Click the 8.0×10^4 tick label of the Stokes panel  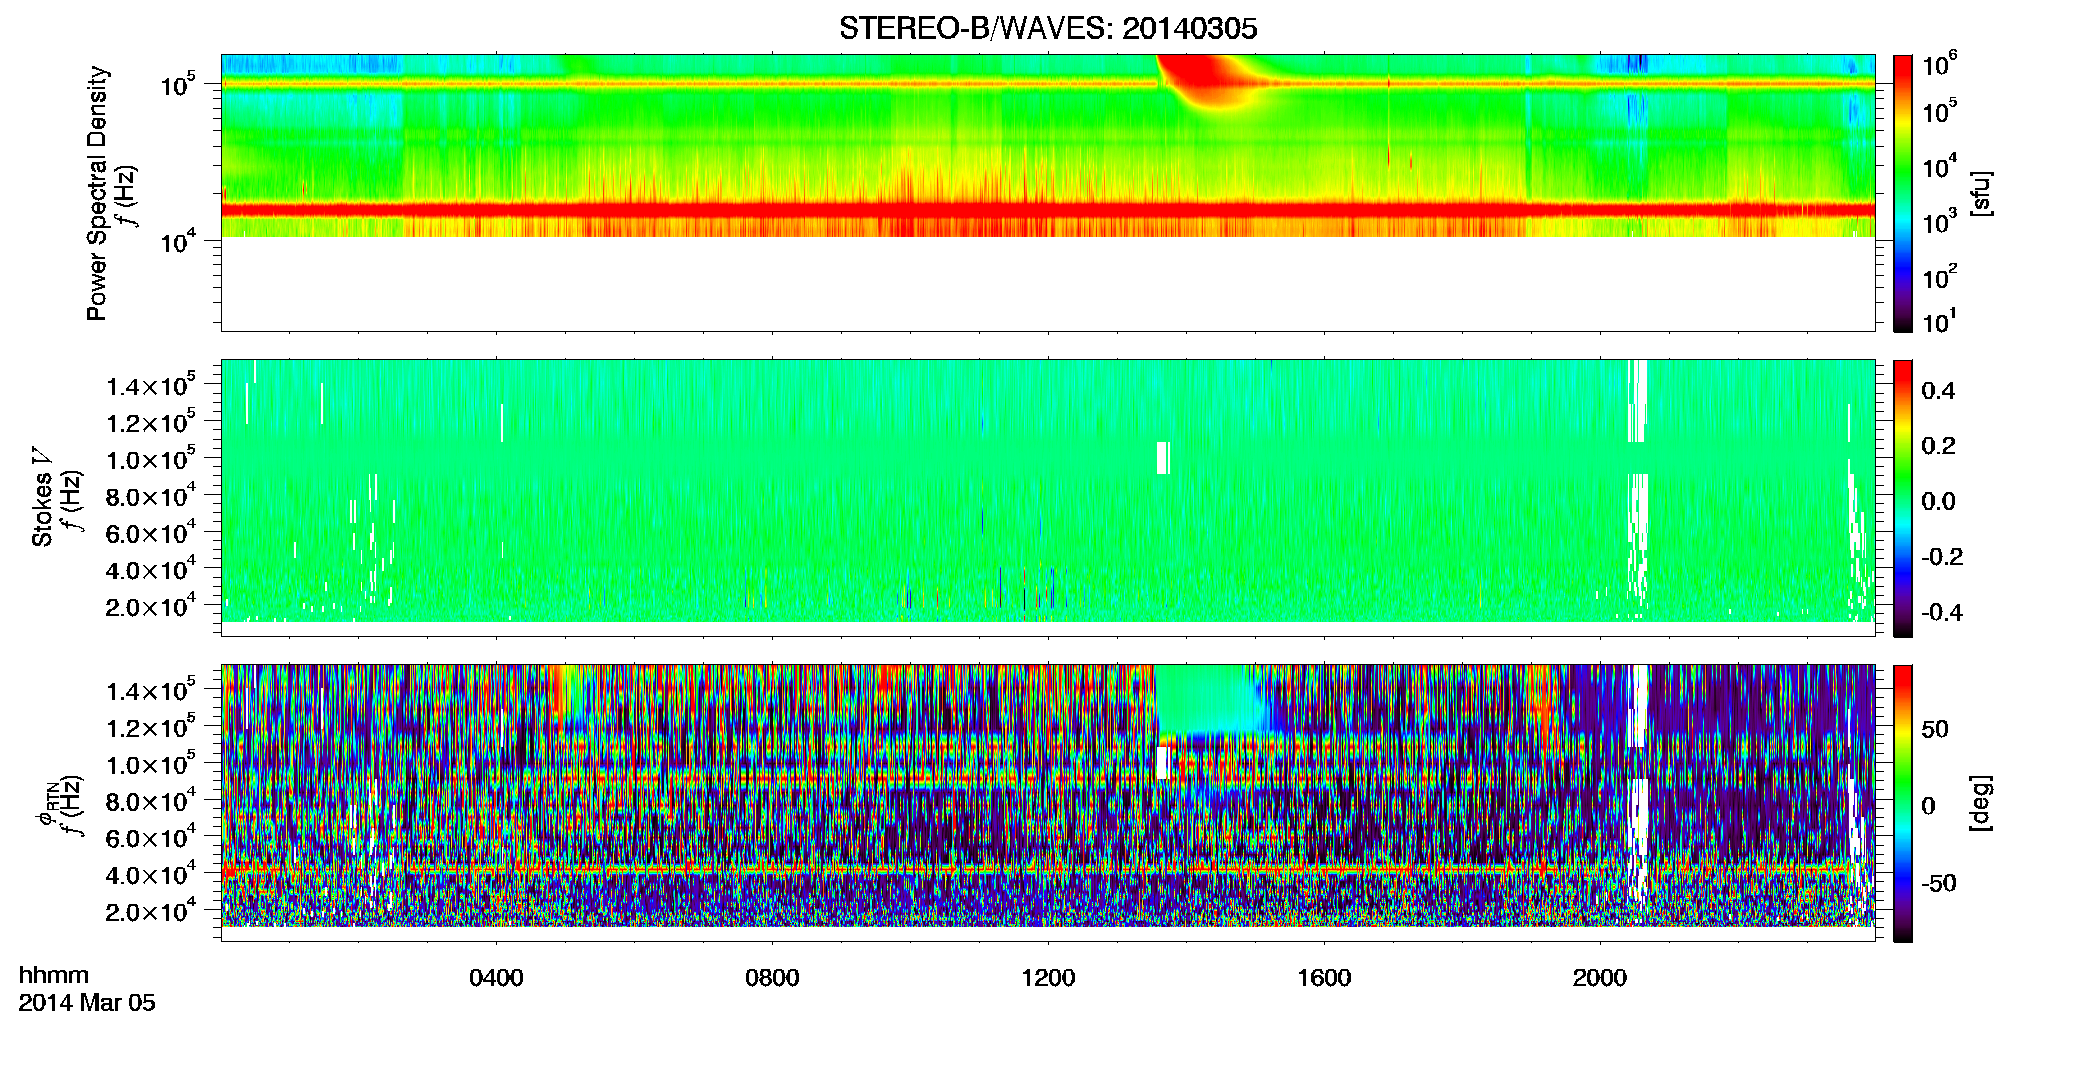(151, 496)
